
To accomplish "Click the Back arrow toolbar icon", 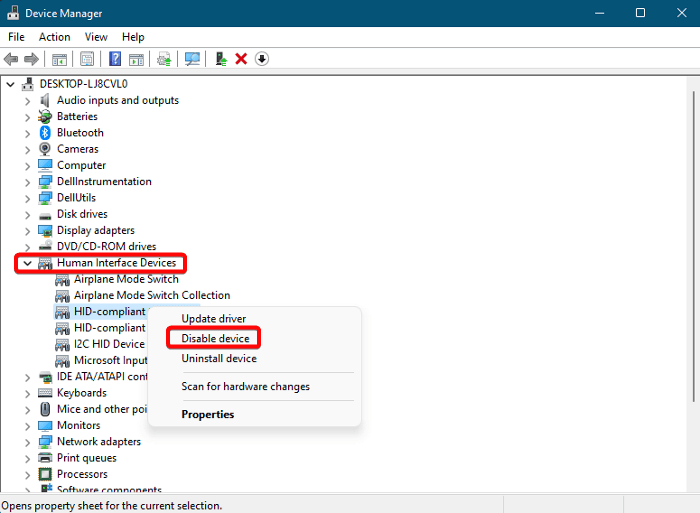I will pyautogui.click(x=11, y=59).
